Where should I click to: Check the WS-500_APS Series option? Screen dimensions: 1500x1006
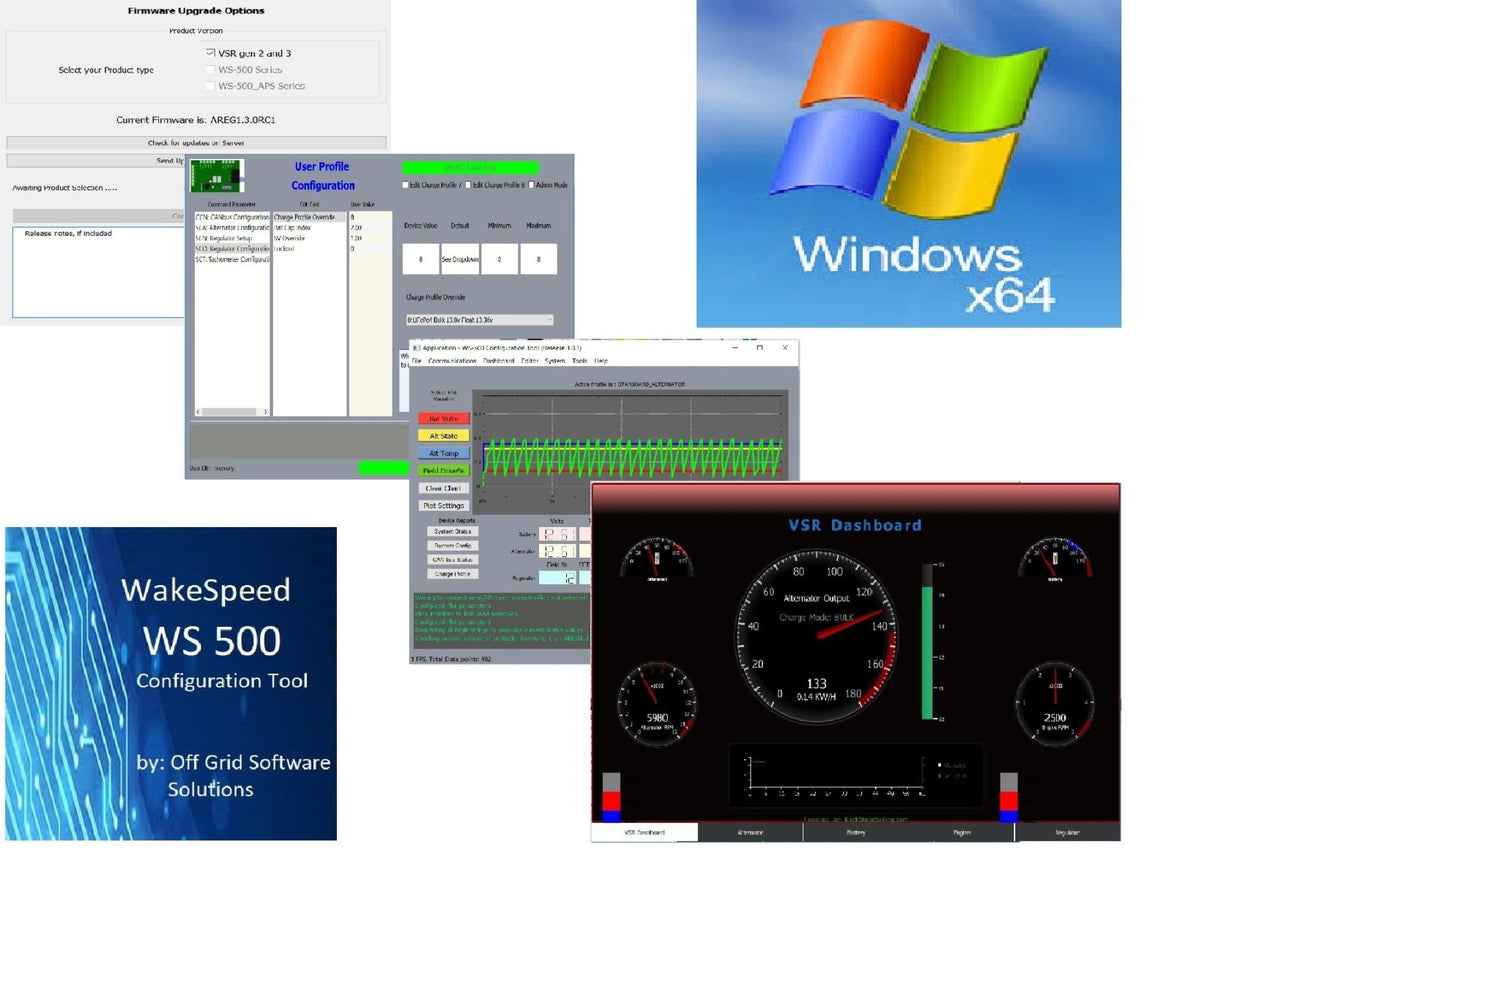point(210,86)
